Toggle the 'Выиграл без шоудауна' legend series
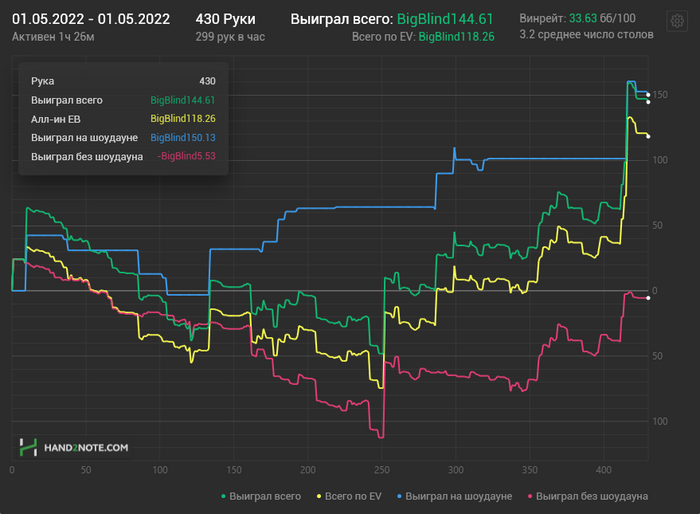This screenshot has height=514, width=700. [588, 496]
